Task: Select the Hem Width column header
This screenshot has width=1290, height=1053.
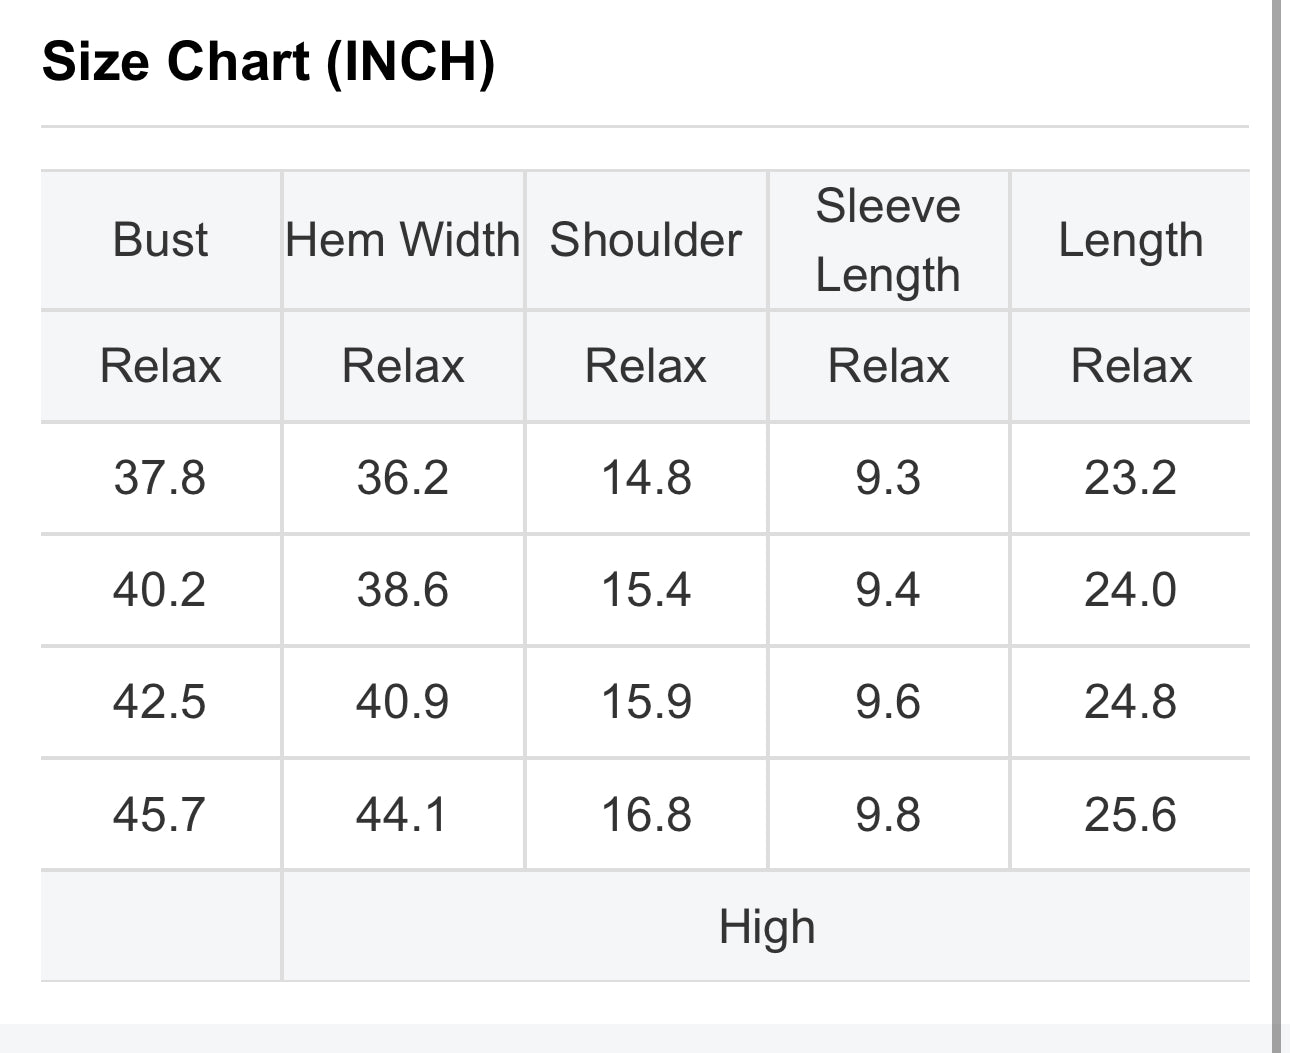Action: point(402,240)
